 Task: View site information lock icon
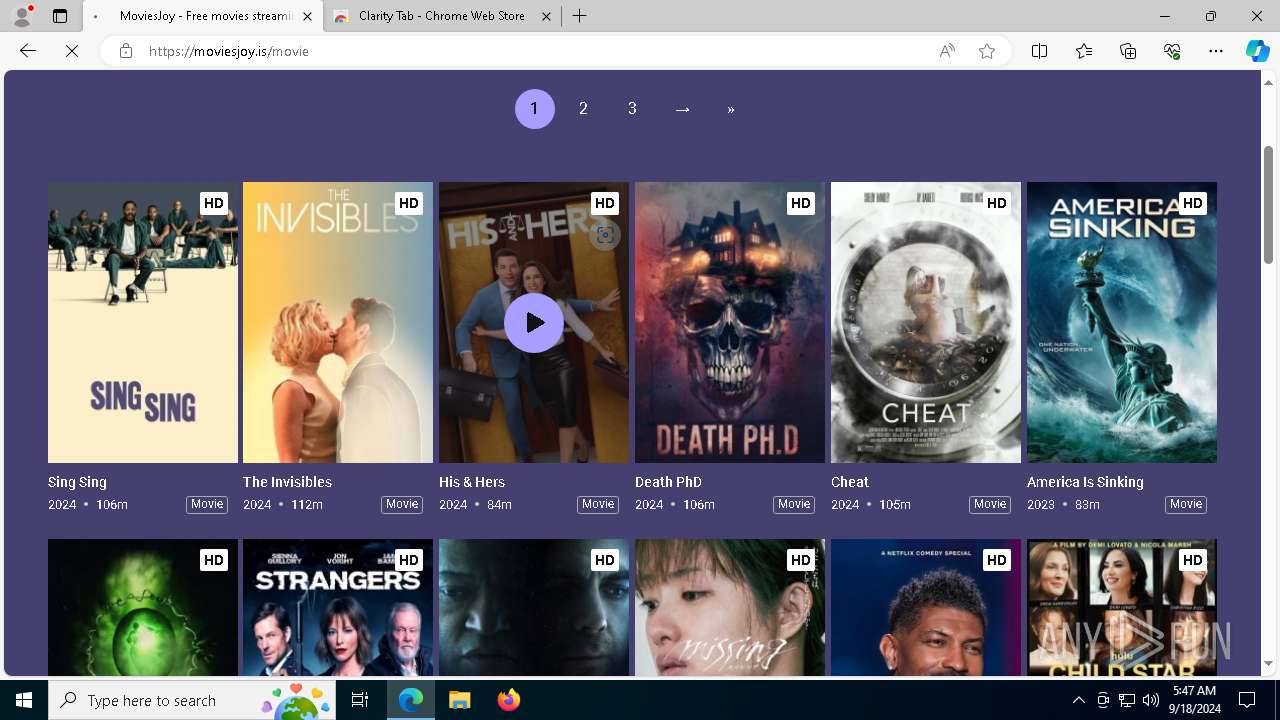point(125,51)
